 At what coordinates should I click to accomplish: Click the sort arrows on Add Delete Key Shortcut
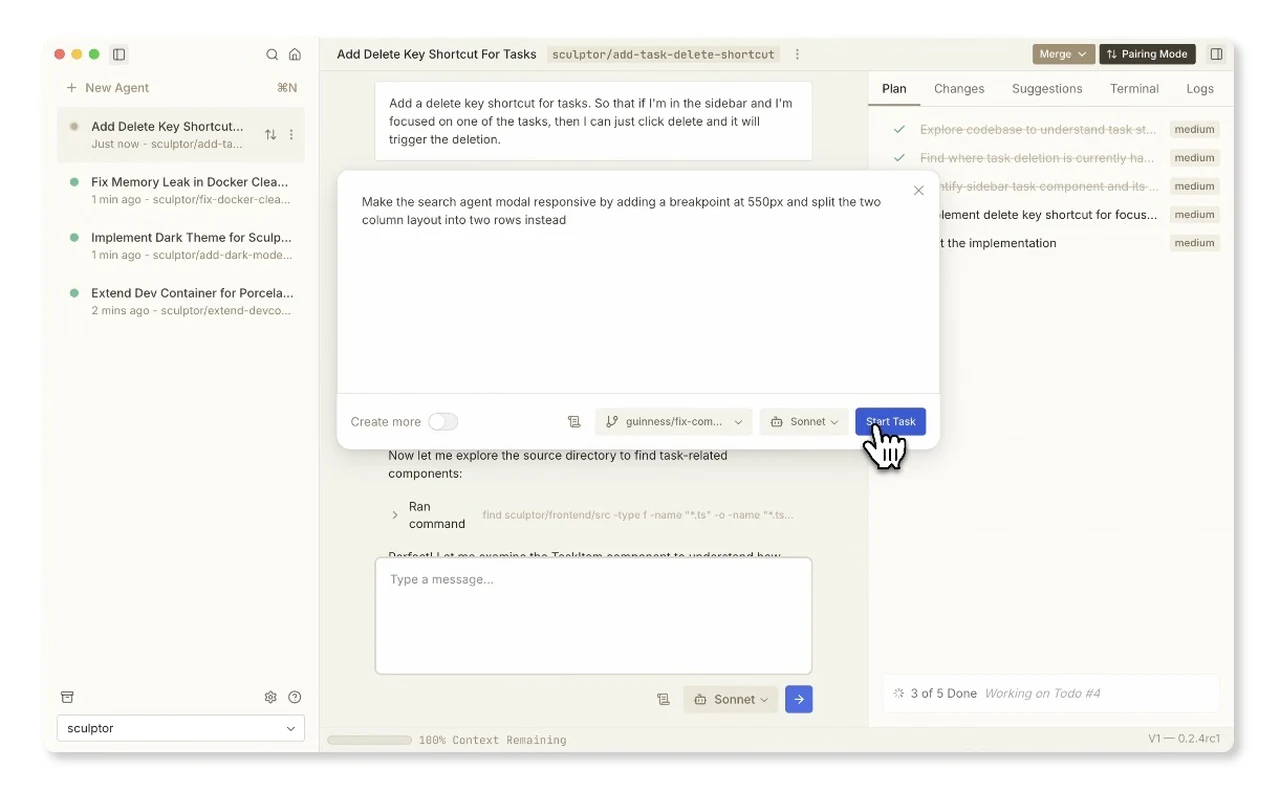tap(268, 134)
